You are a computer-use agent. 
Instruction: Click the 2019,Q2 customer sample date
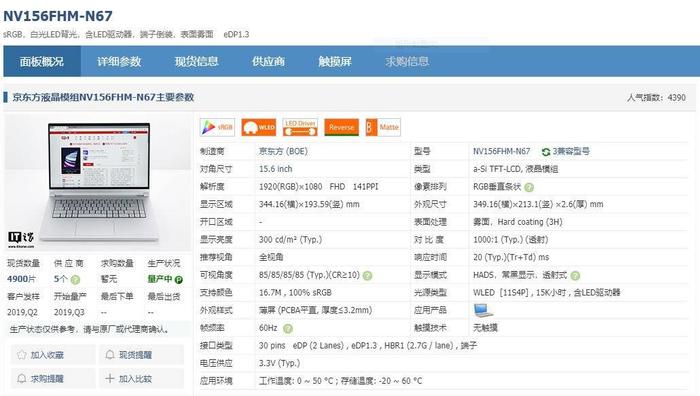tap(22, 312)
